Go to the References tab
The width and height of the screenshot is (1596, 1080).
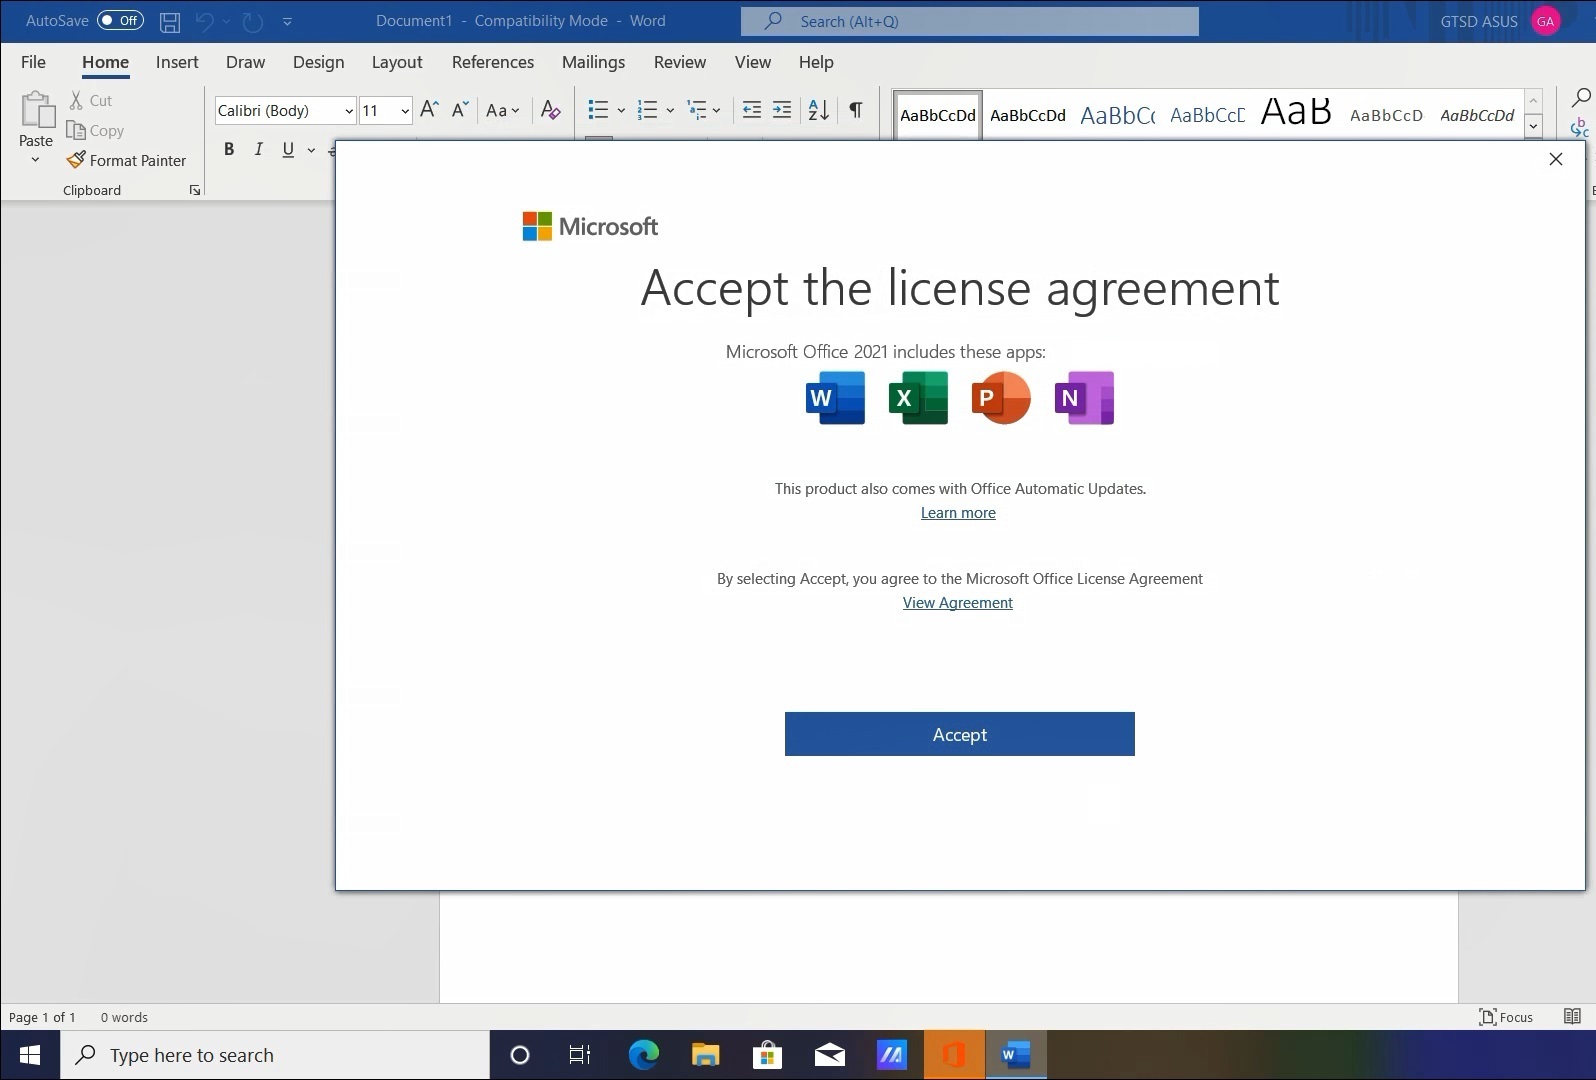pyautogui.click(x=493, y=62)
